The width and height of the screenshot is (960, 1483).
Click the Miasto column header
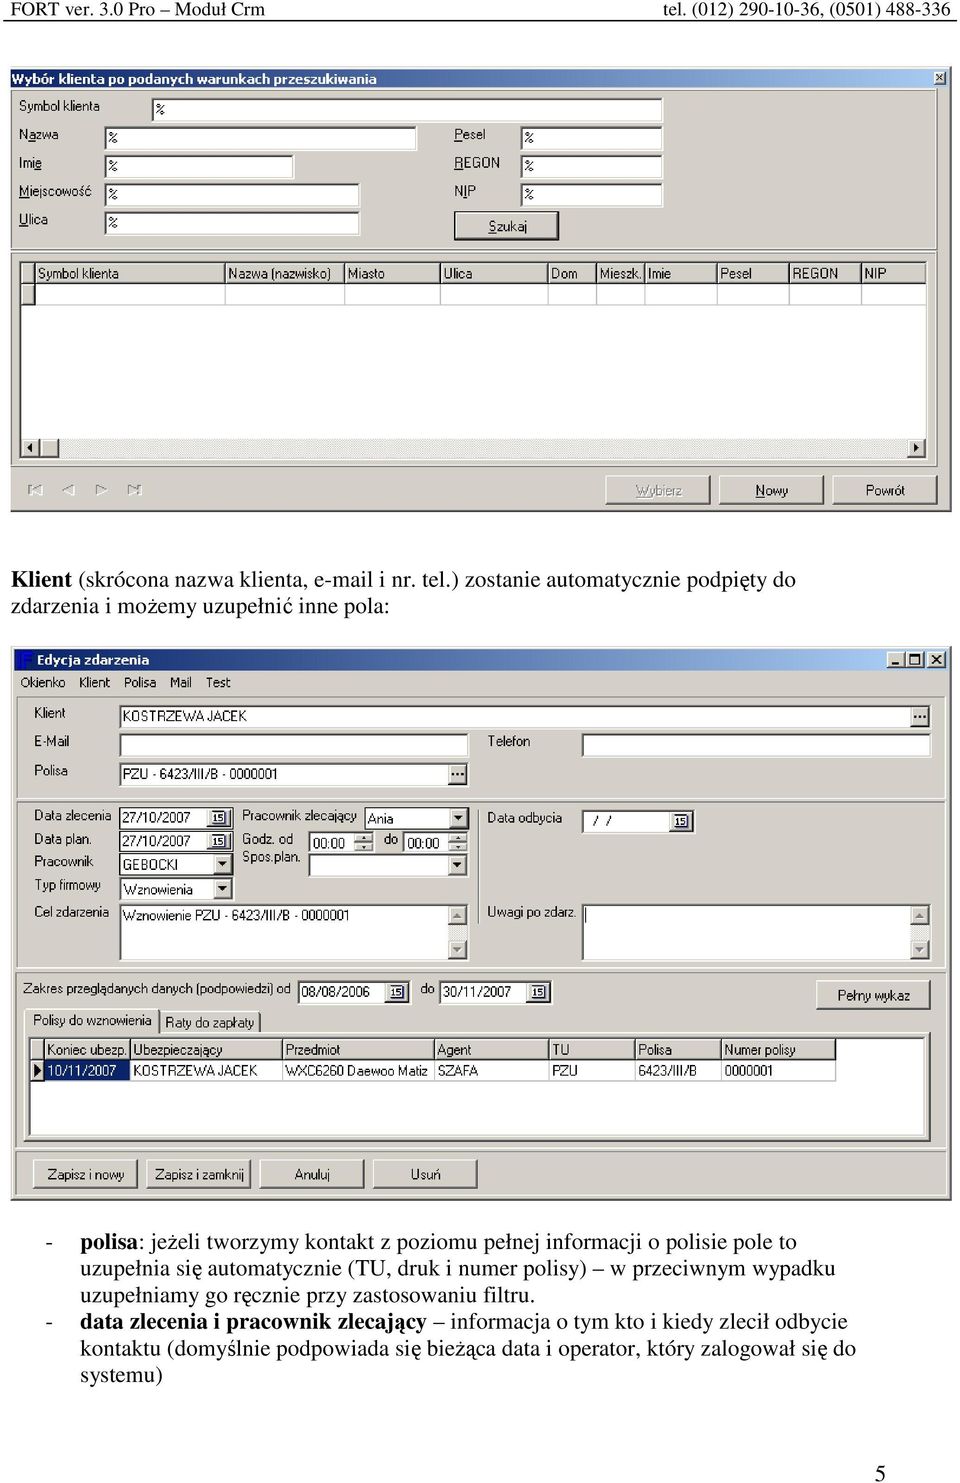[x=392, y=273]
